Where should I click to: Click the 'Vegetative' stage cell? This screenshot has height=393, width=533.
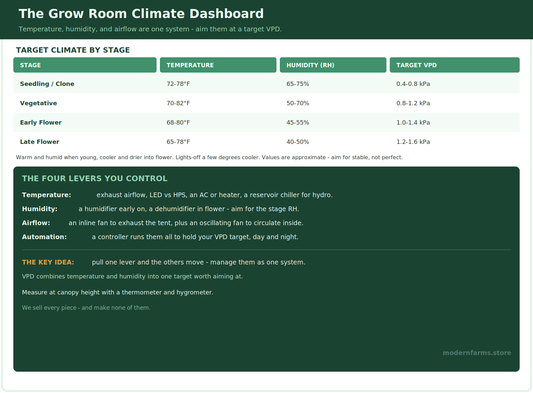[x=38, y=103]
